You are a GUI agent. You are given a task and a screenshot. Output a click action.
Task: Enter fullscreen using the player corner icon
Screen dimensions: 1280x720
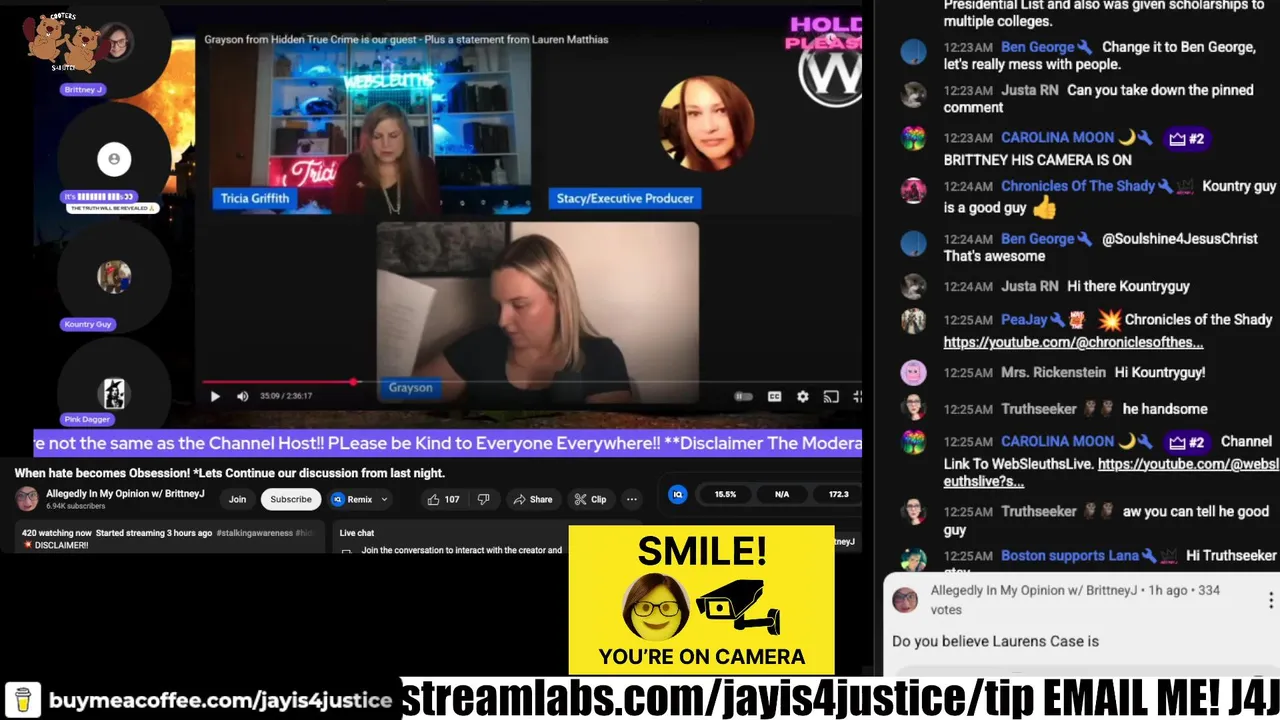(857, 396)
